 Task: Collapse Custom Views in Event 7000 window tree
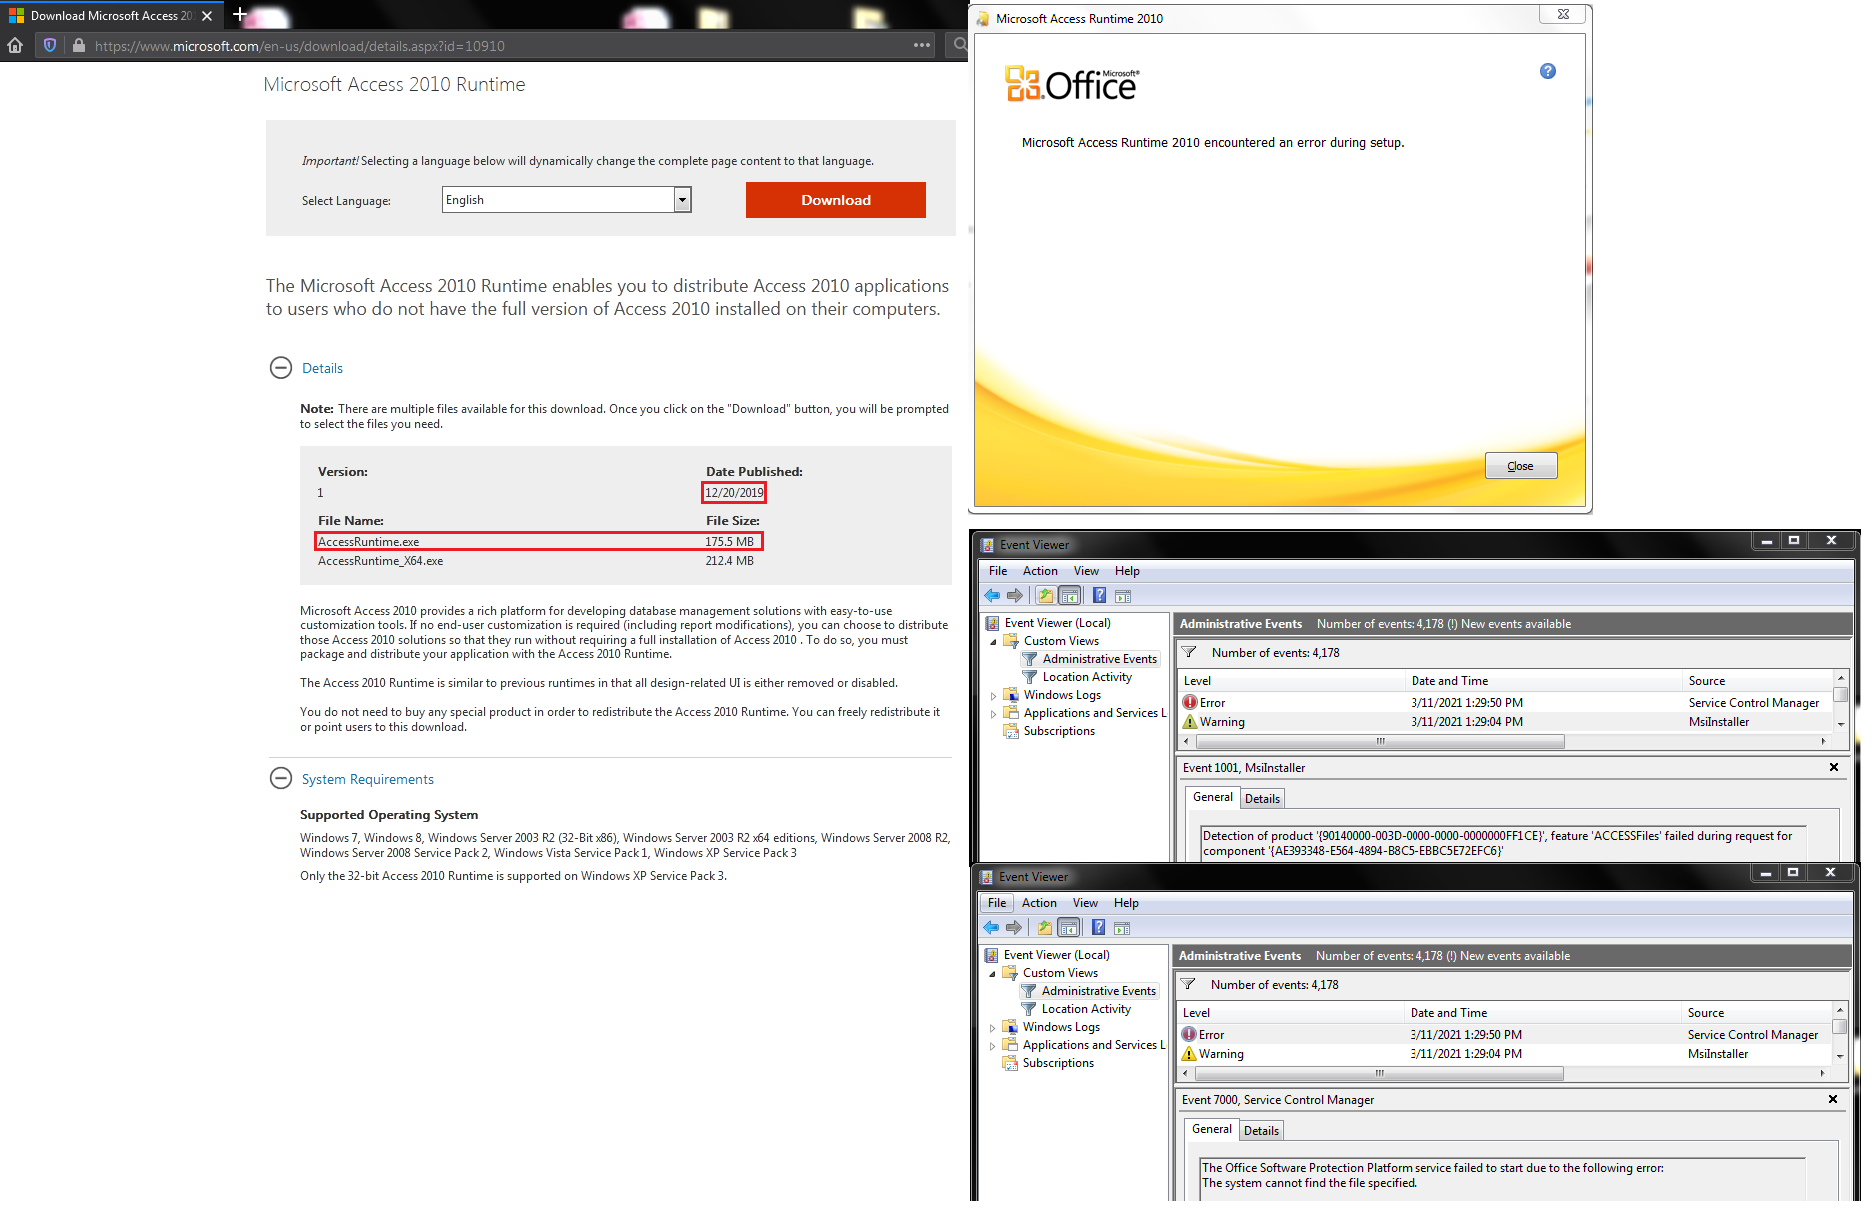(x=992, y=974)
